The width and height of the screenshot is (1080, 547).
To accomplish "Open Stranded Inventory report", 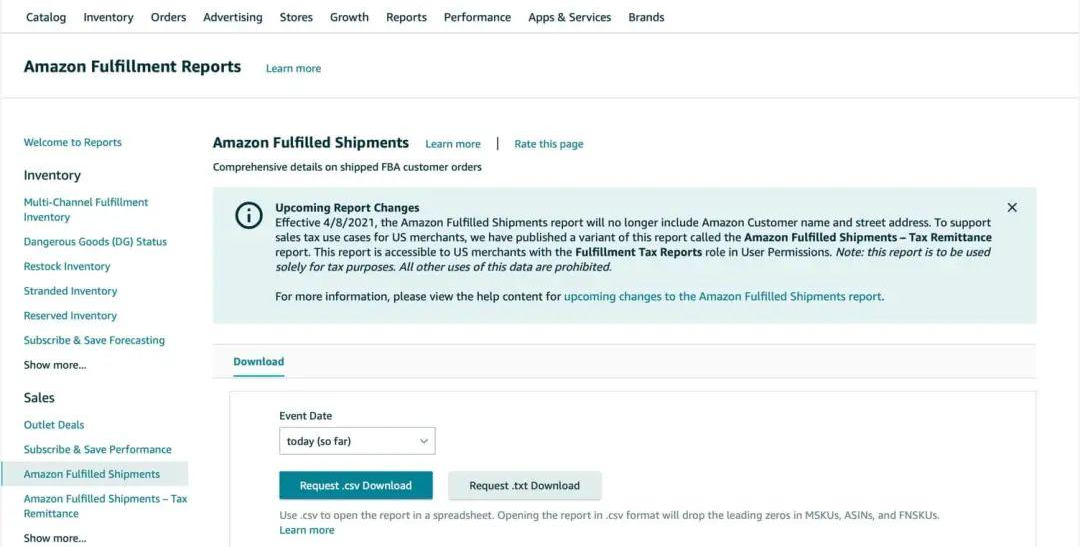I will 70,291.
